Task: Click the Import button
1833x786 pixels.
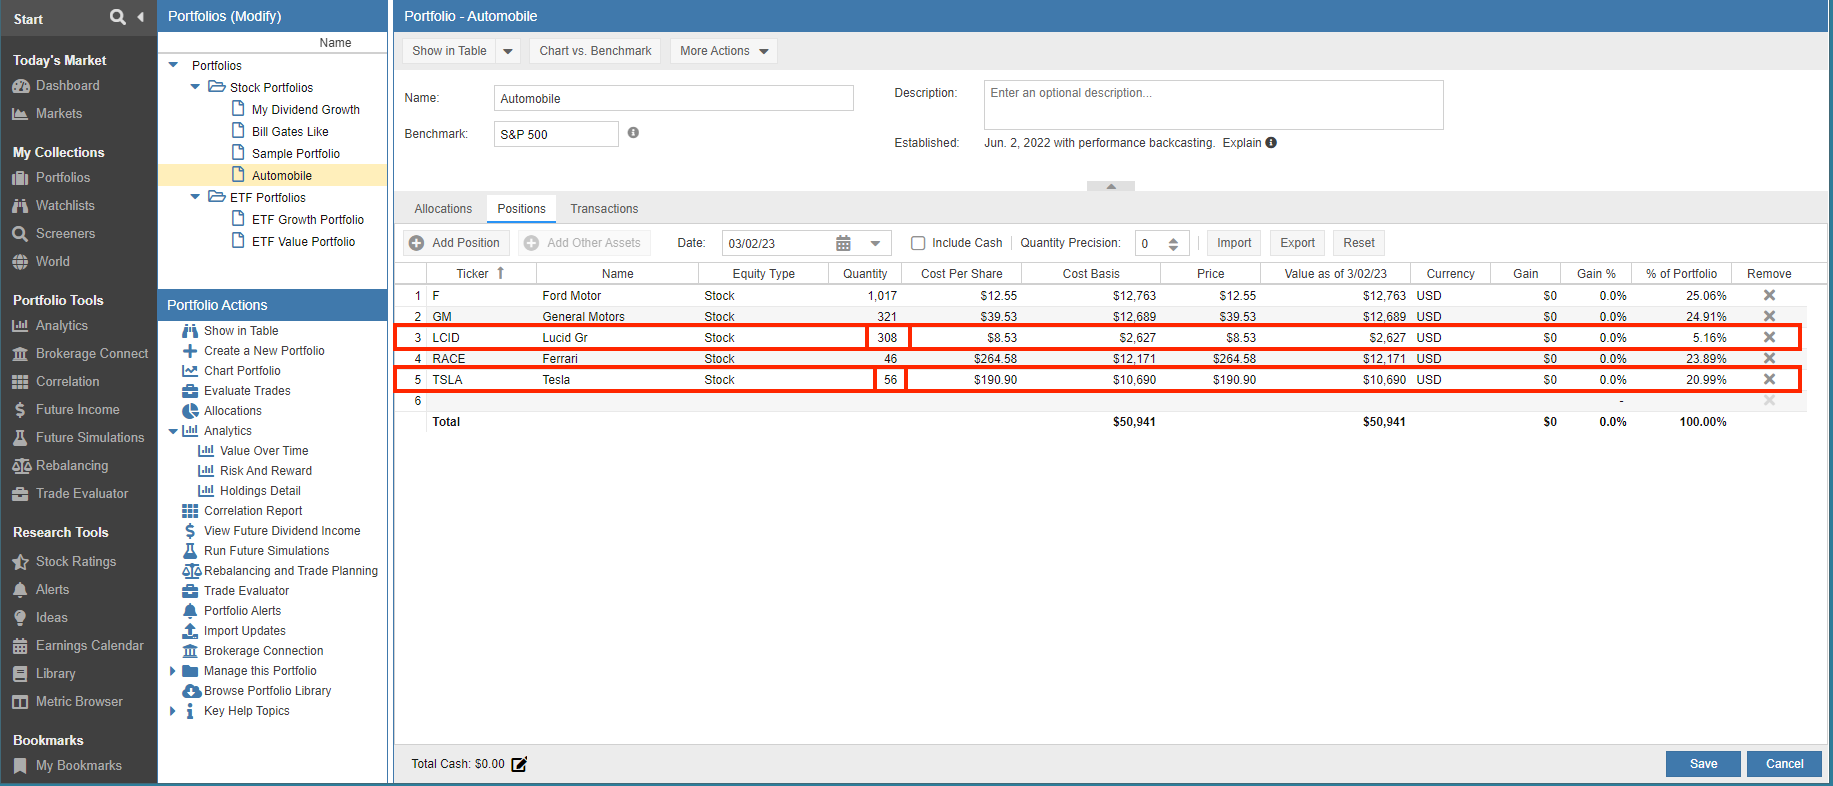Action: click(x=1234, y=243)
